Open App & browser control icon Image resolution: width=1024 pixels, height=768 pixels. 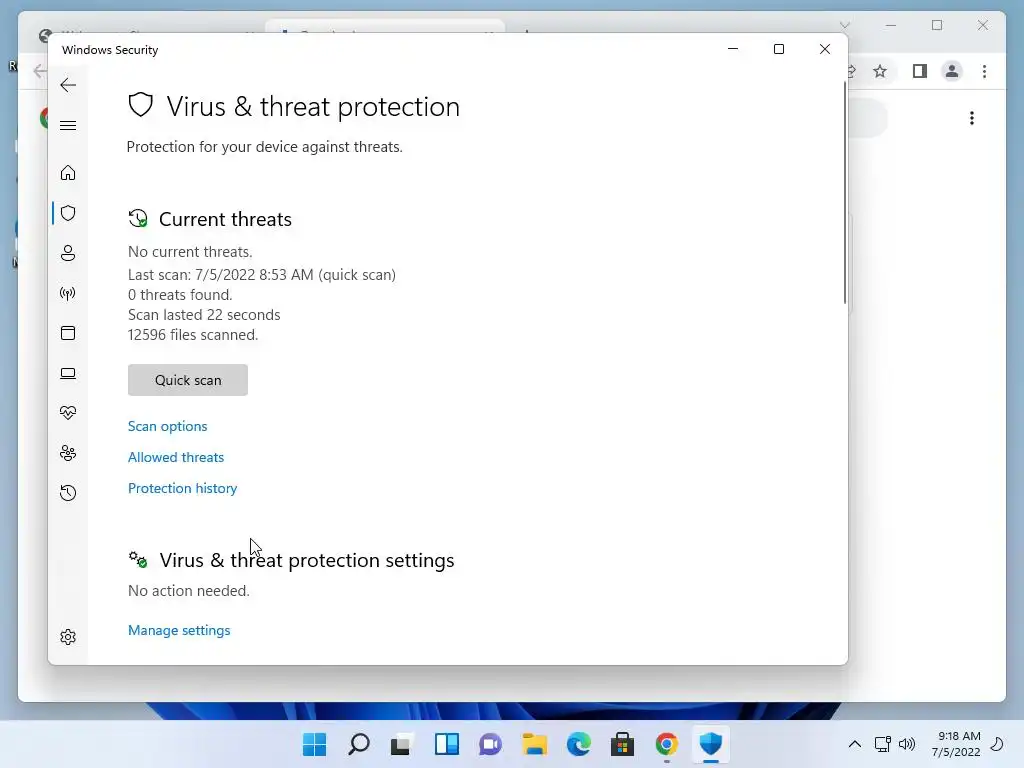point(68,333)
